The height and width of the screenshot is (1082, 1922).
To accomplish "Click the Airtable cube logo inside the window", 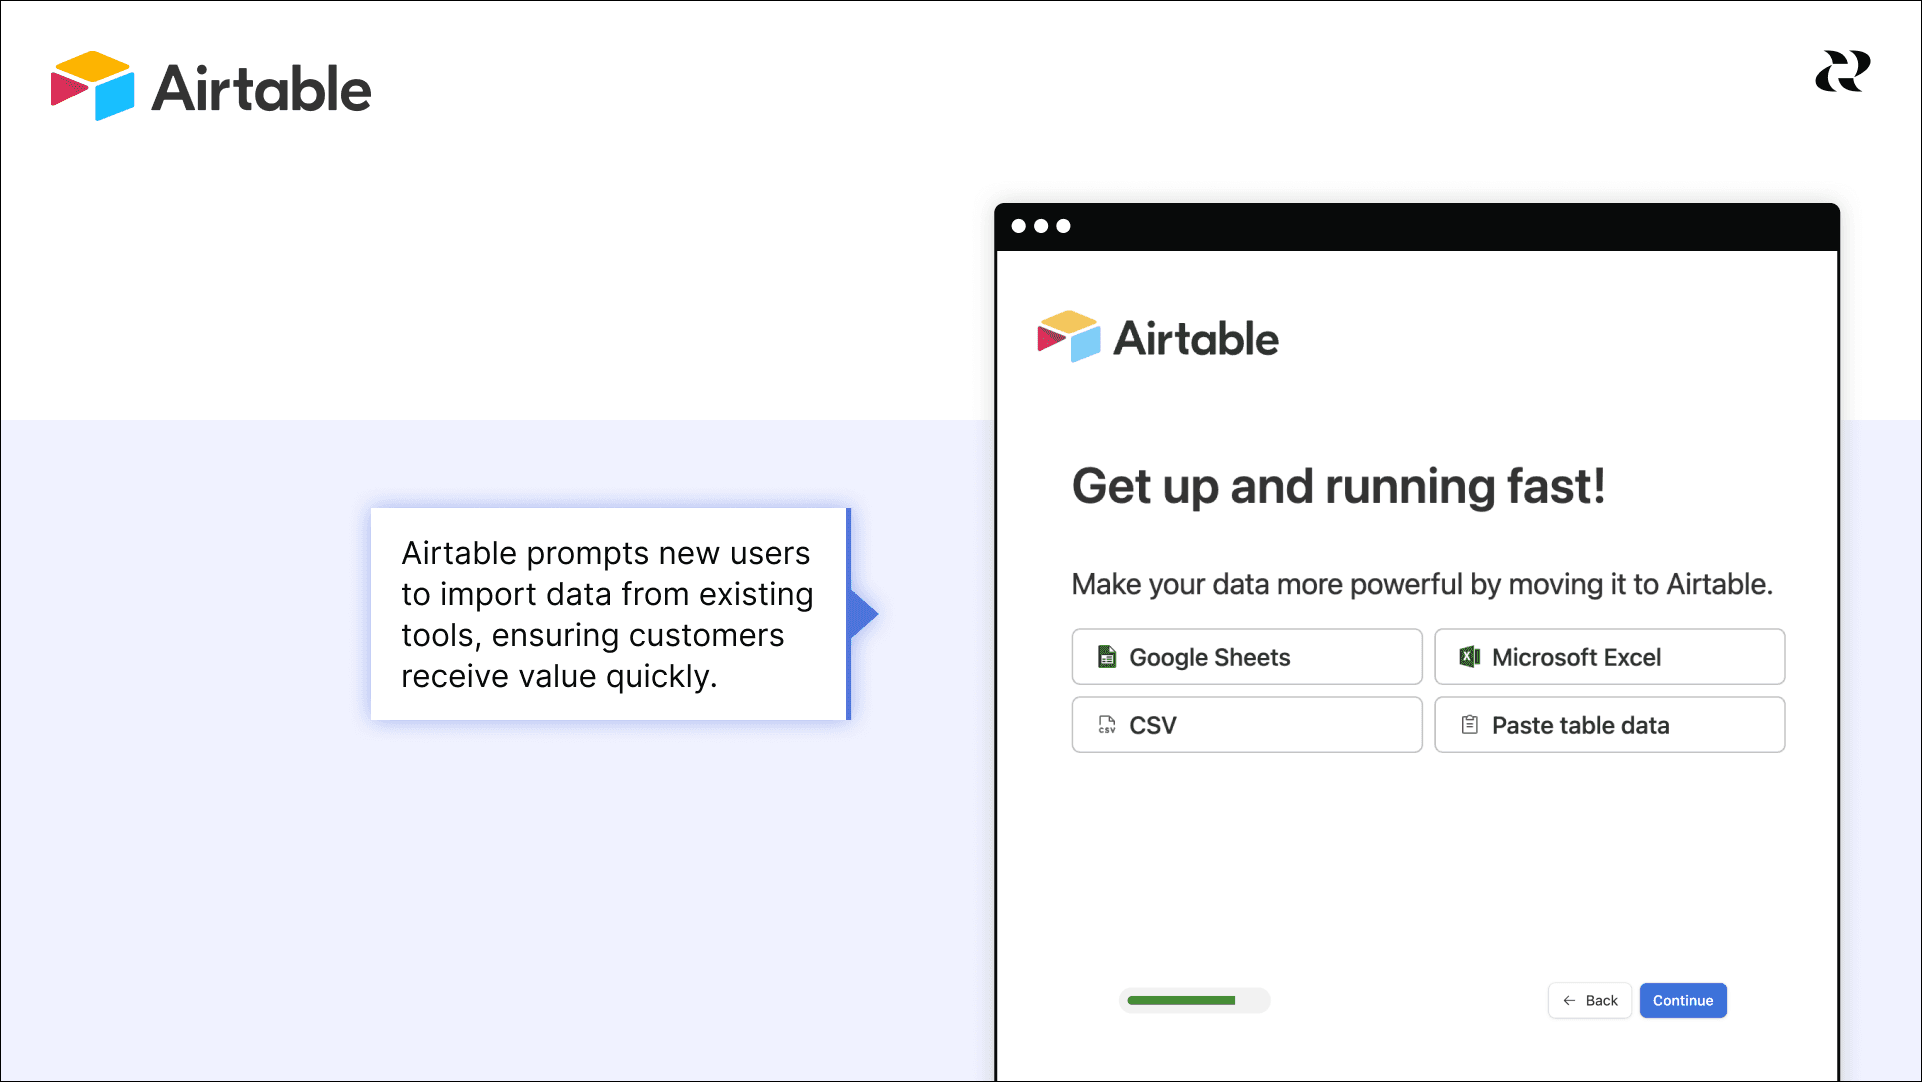I will point(1068,337).
